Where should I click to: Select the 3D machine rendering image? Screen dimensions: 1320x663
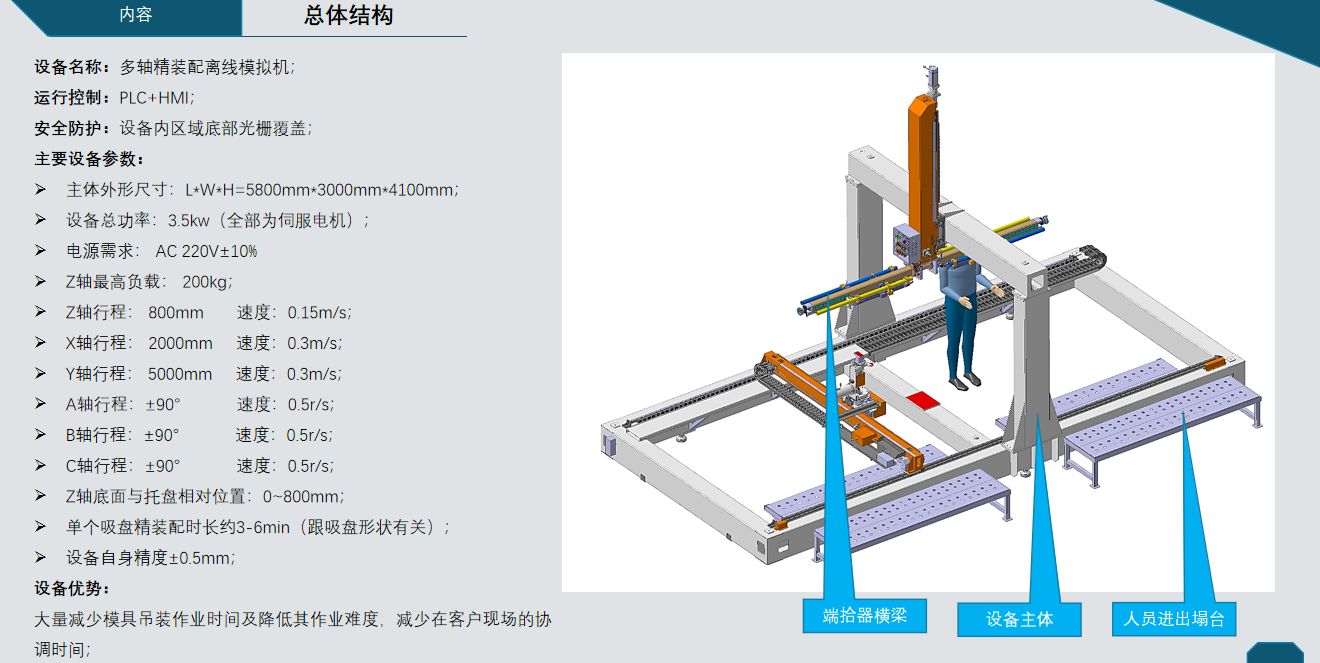point(918,322)
